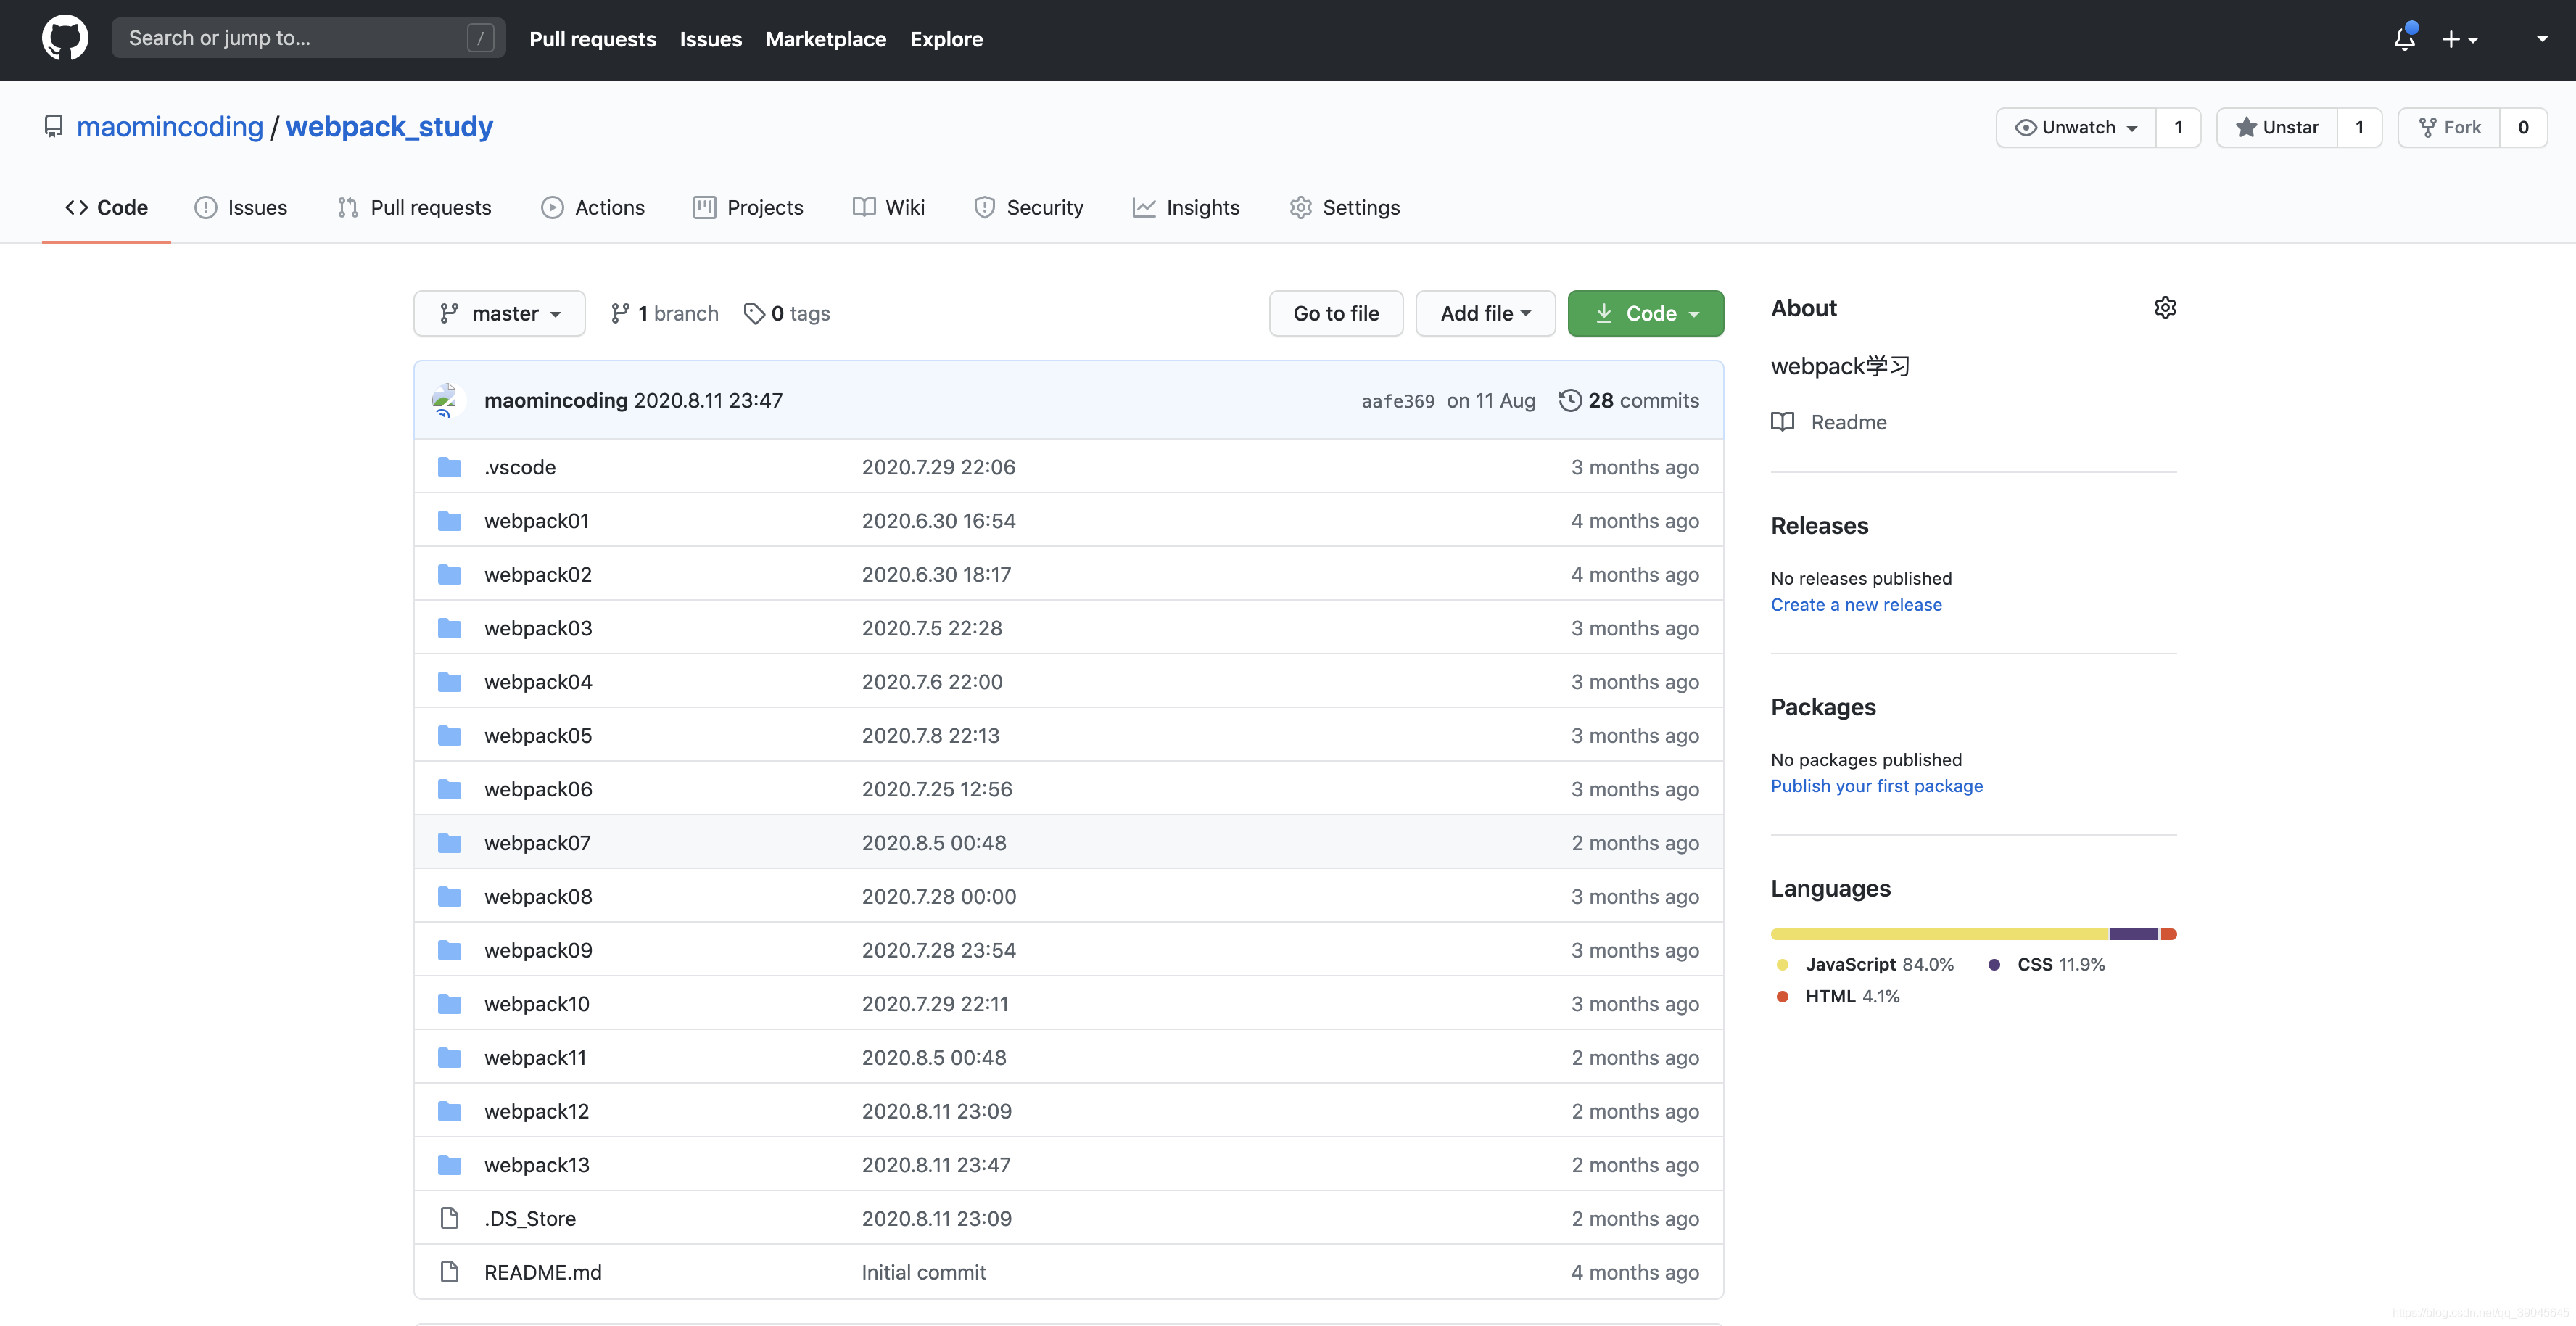Click the Readme book icon in About
The image size is (2576, 1326).
point(1782,422)
